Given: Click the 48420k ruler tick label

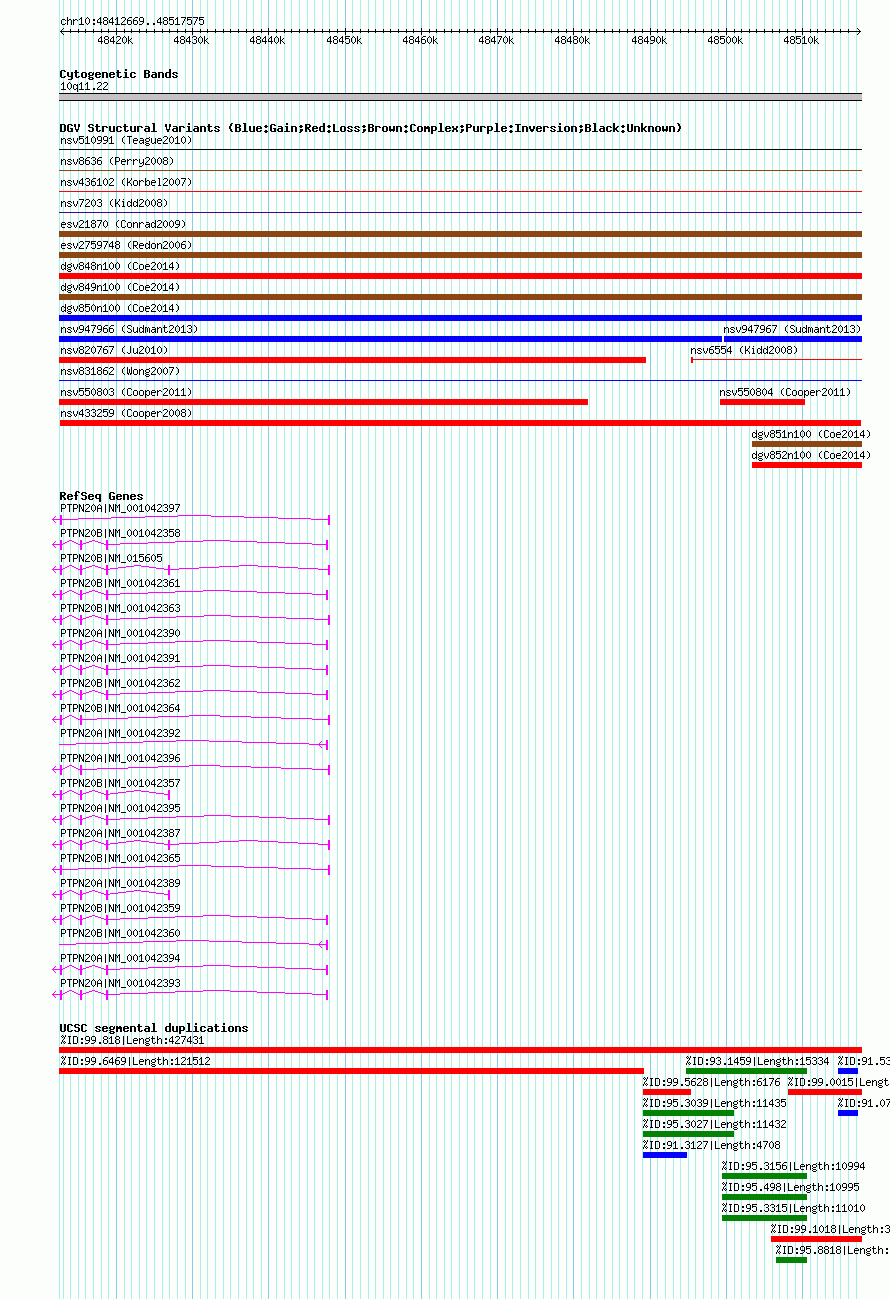Looking at the screenshot, I should click(x=115, y=41).
